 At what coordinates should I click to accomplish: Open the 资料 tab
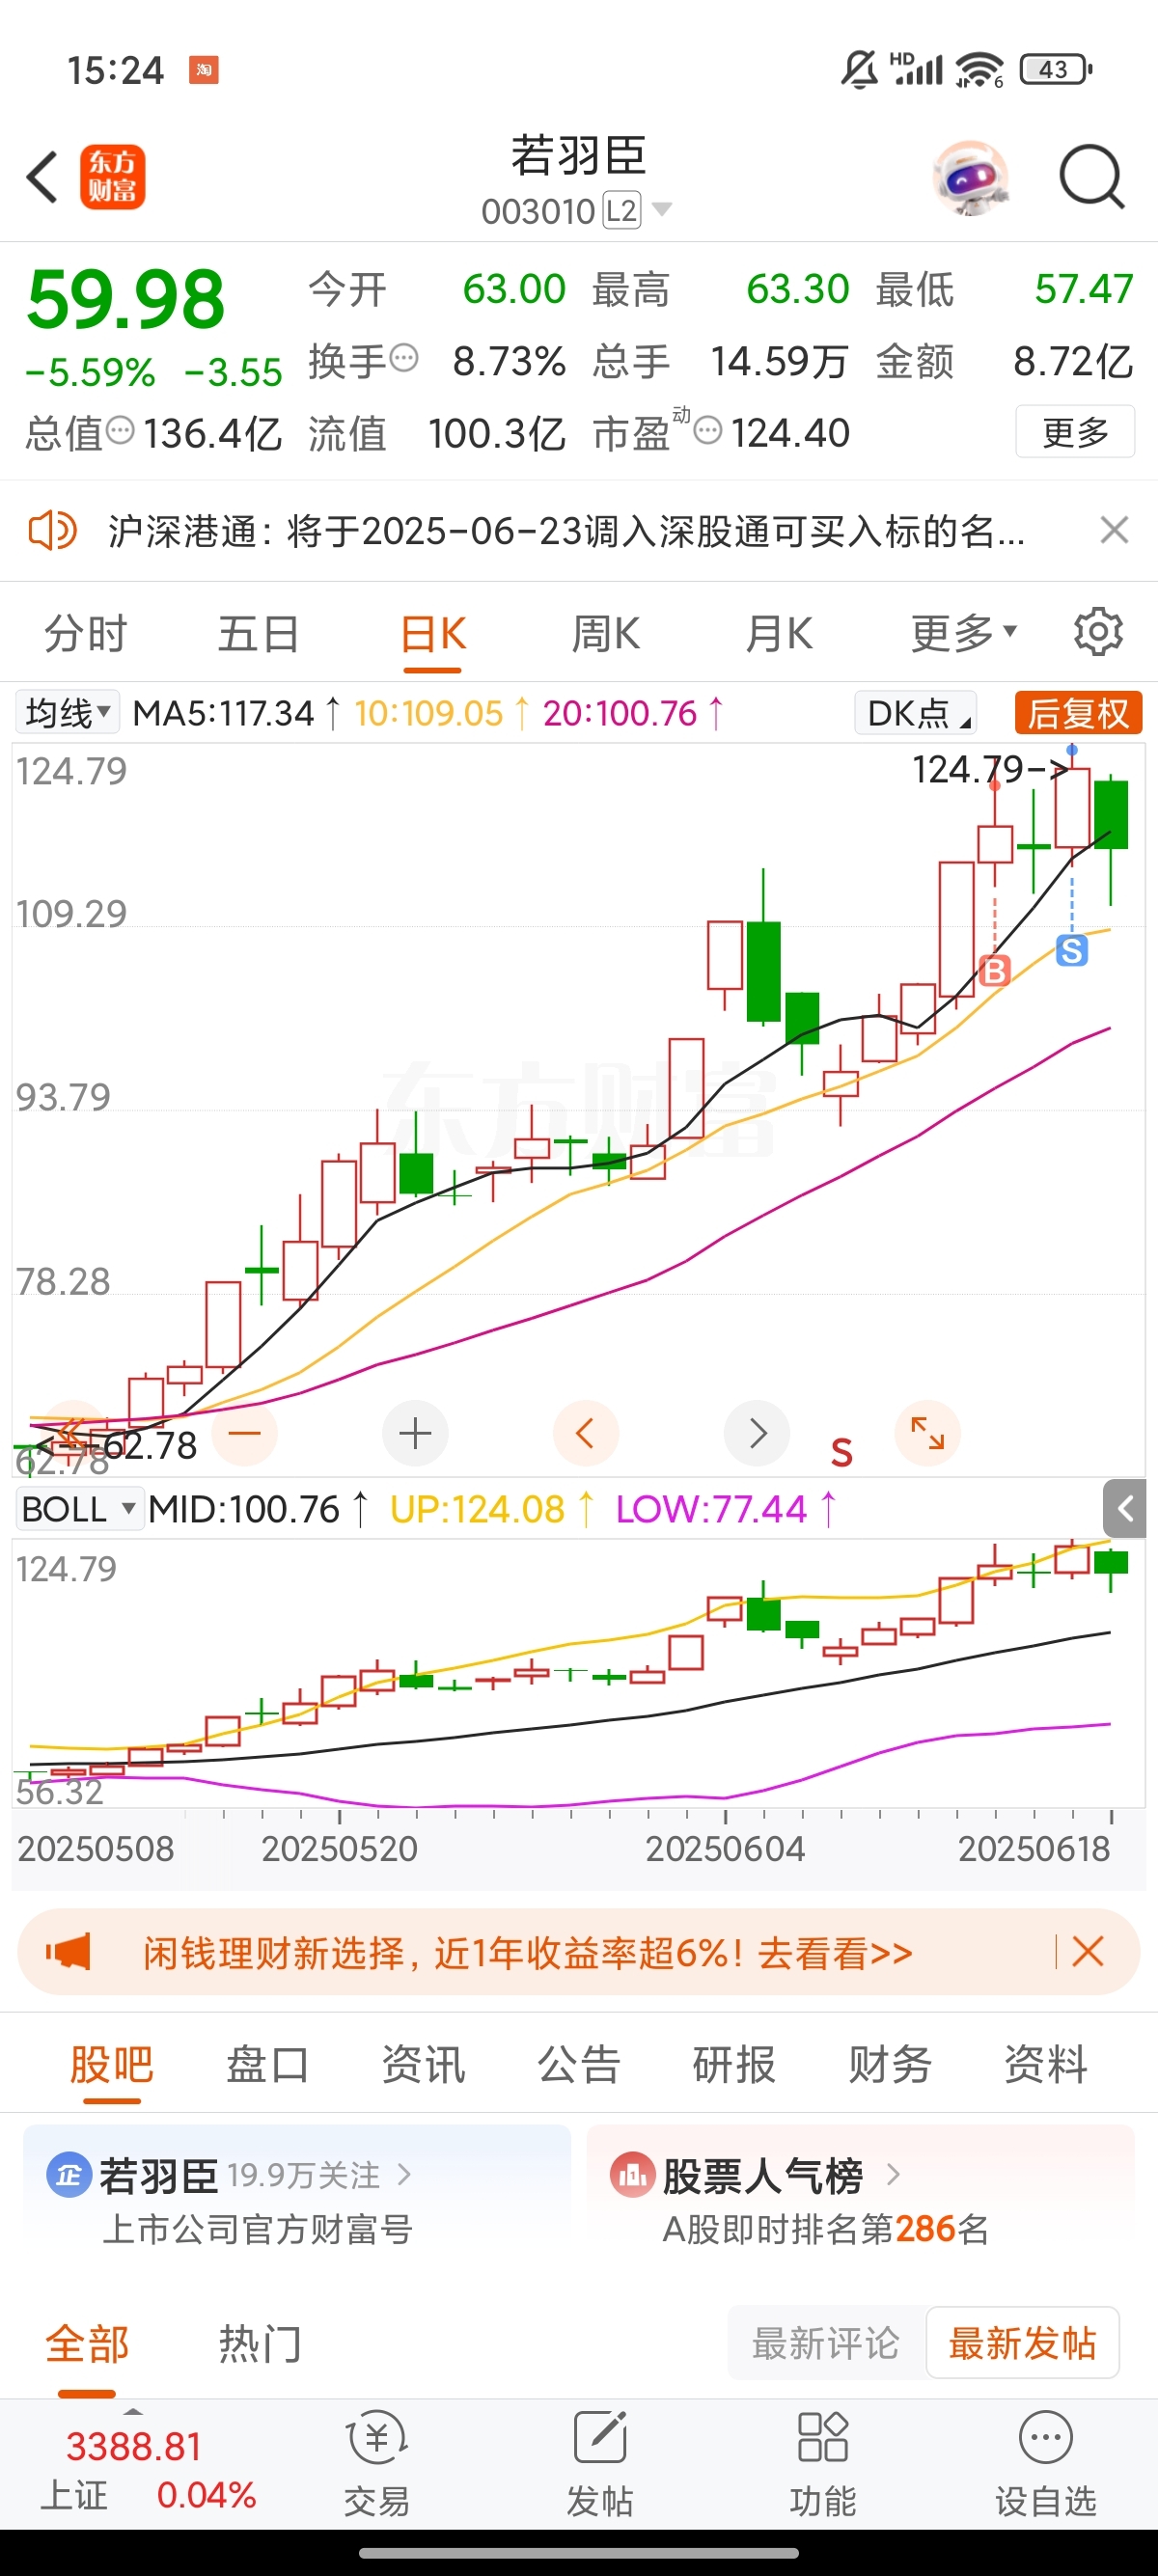point(1046,2064)
